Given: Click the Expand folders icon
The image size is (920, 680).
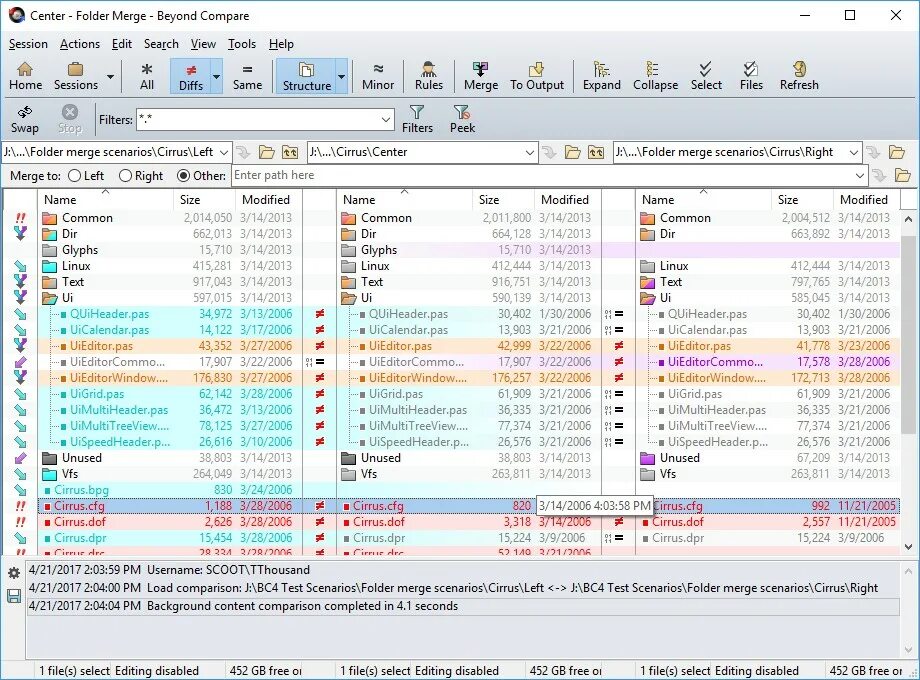Looking at the screenshot, I should click(601, 76).
